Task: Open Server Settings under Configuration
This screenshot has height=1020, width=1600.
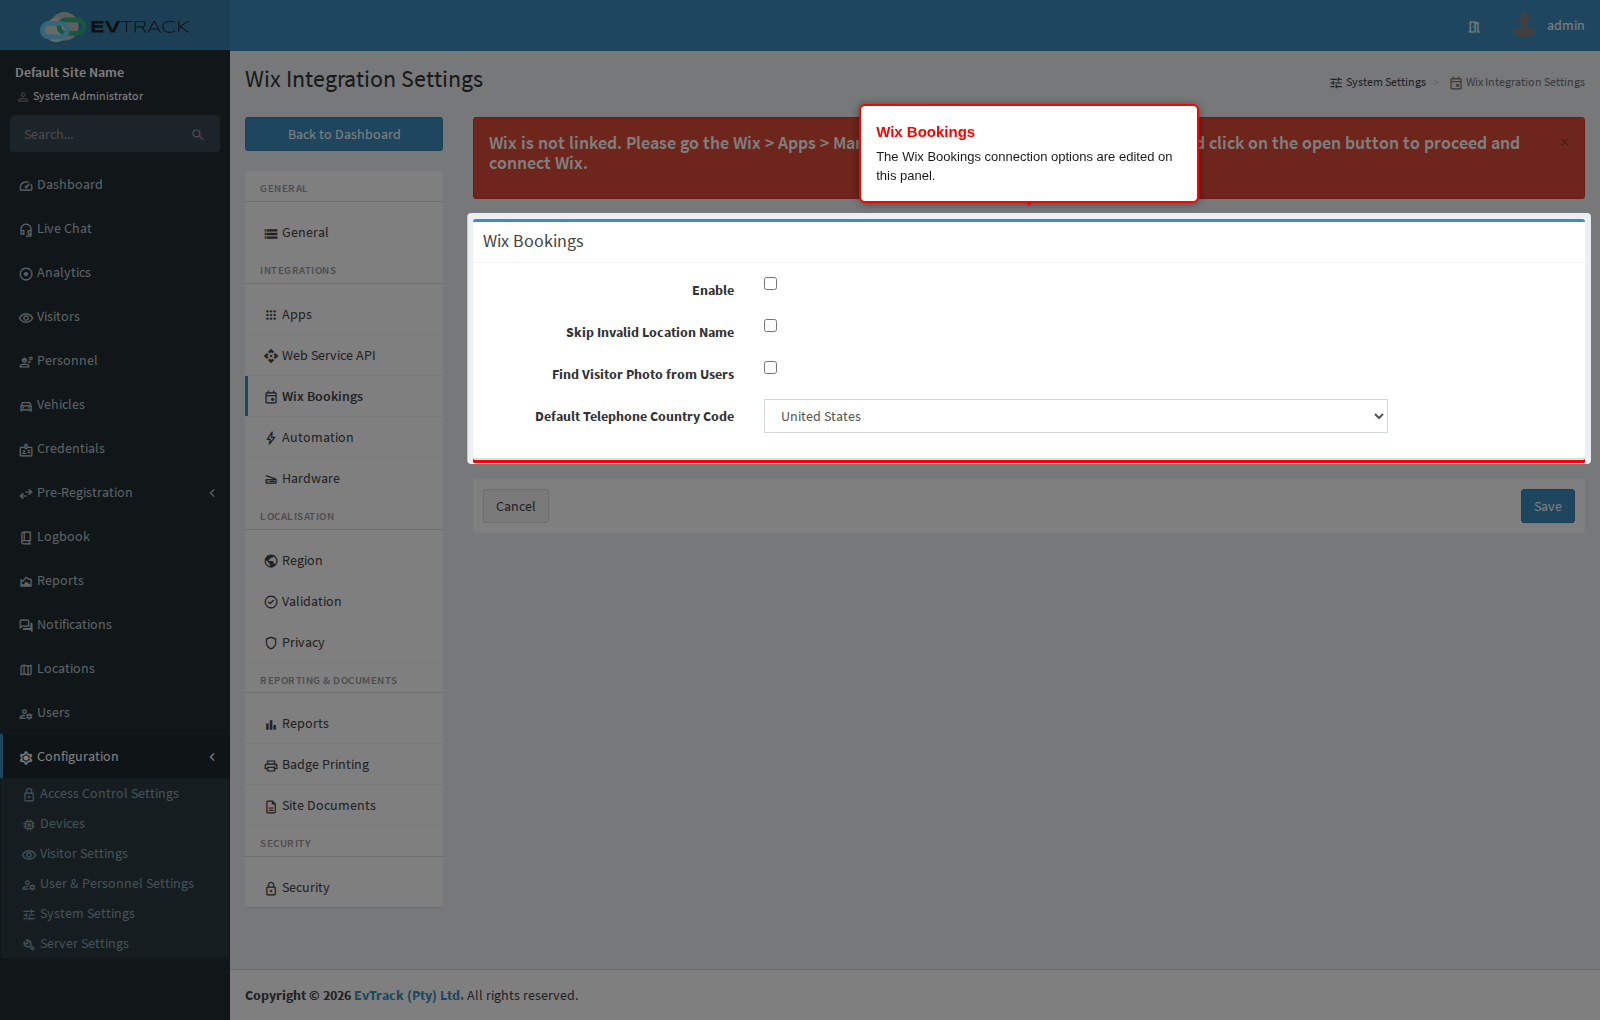Action: point(115,944)
